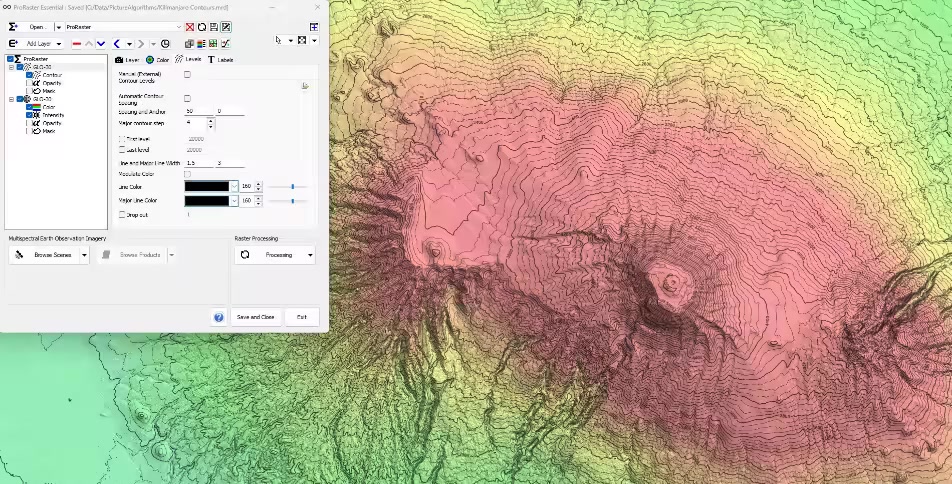The height and width of the screenshot is (484, 952).
Task: Click the Line Color black swatch
Action: 207,186
